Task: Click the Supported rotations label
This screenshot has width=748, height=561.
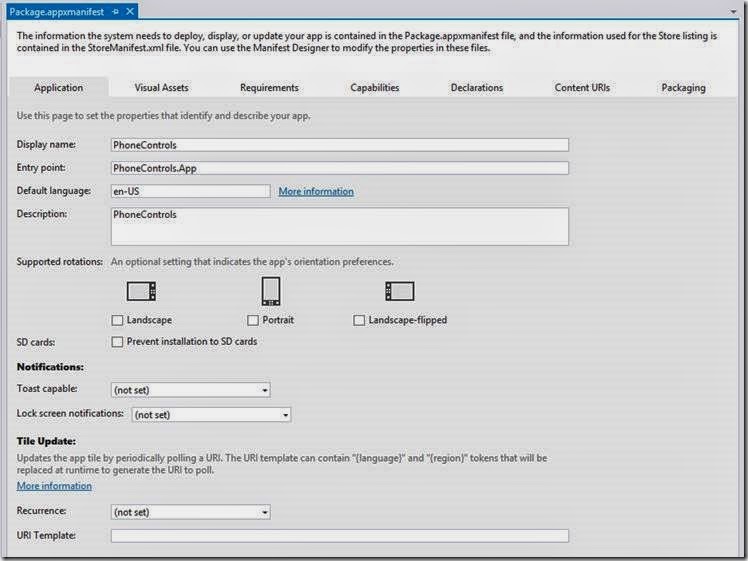Action: click(x=60, y=262)
